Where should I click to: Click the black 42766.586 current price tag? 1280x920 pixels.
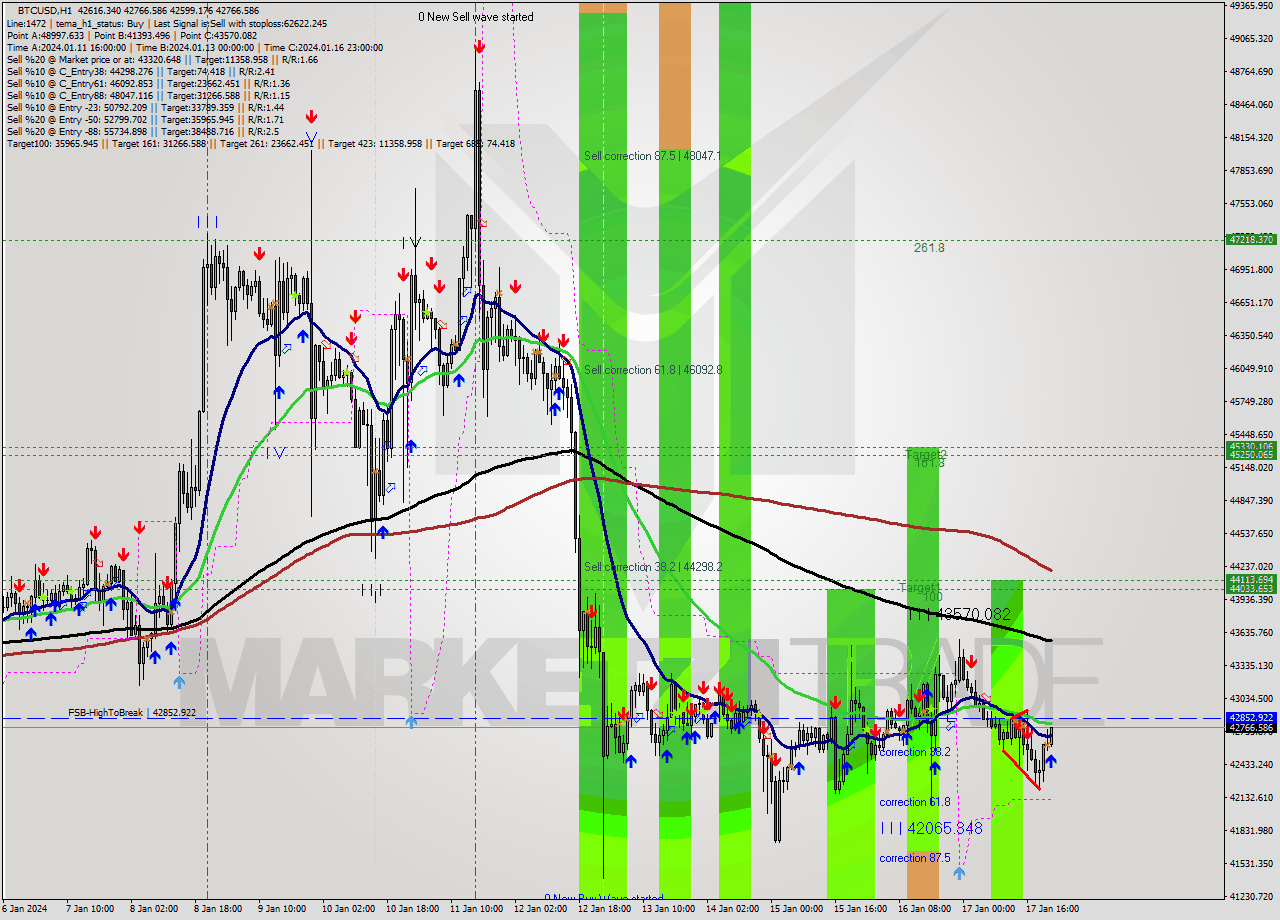[x=1251, y=728]
